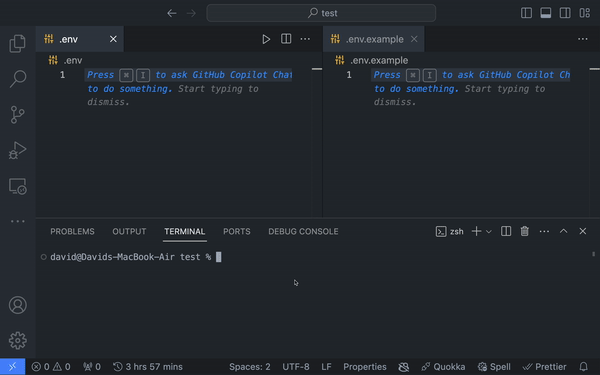Click the 3 hrs 57 mins status item
The height and width of the screenshot is (375, 600).
click(x=148, y=367)
